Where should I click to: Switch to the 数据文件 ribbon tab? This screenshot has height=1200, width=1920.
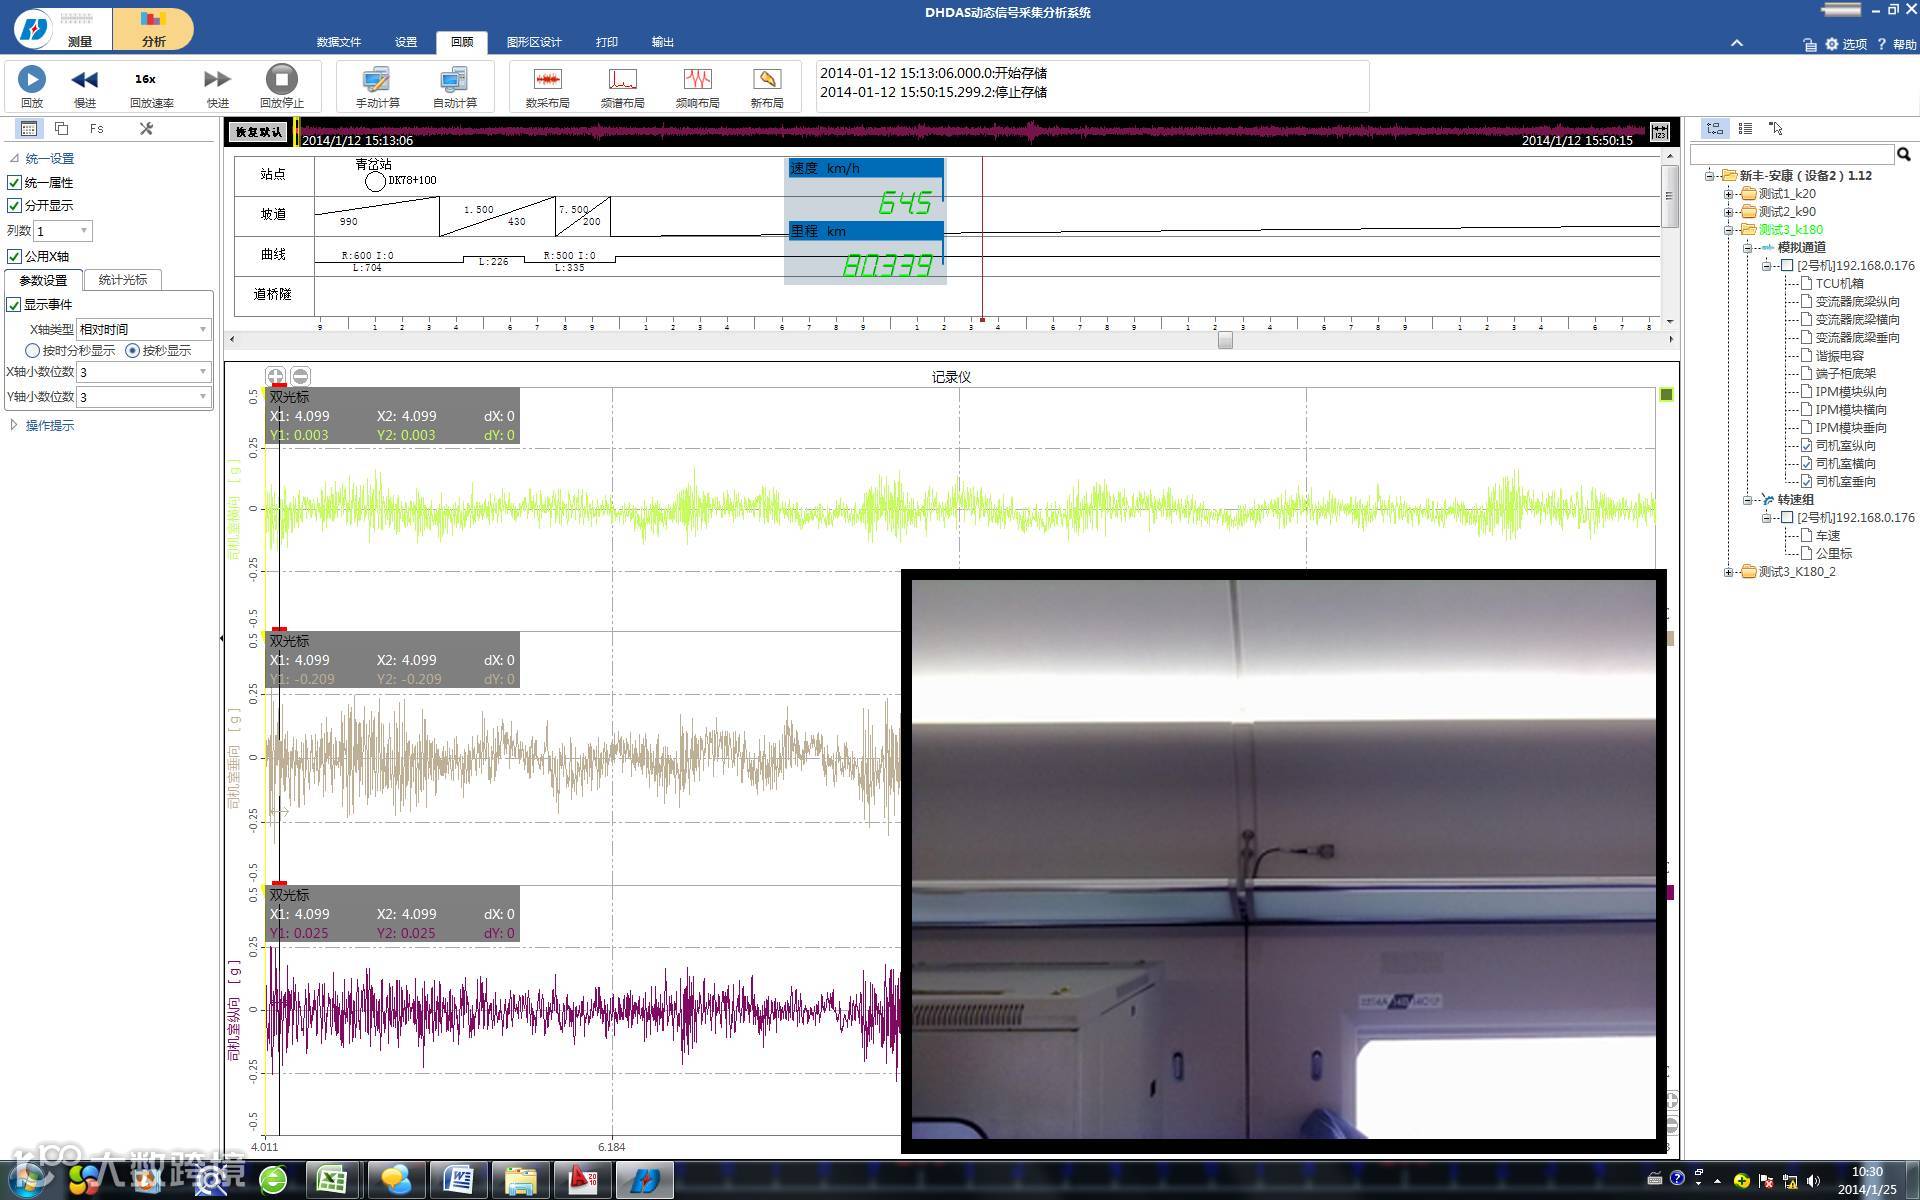pos(338,42)
